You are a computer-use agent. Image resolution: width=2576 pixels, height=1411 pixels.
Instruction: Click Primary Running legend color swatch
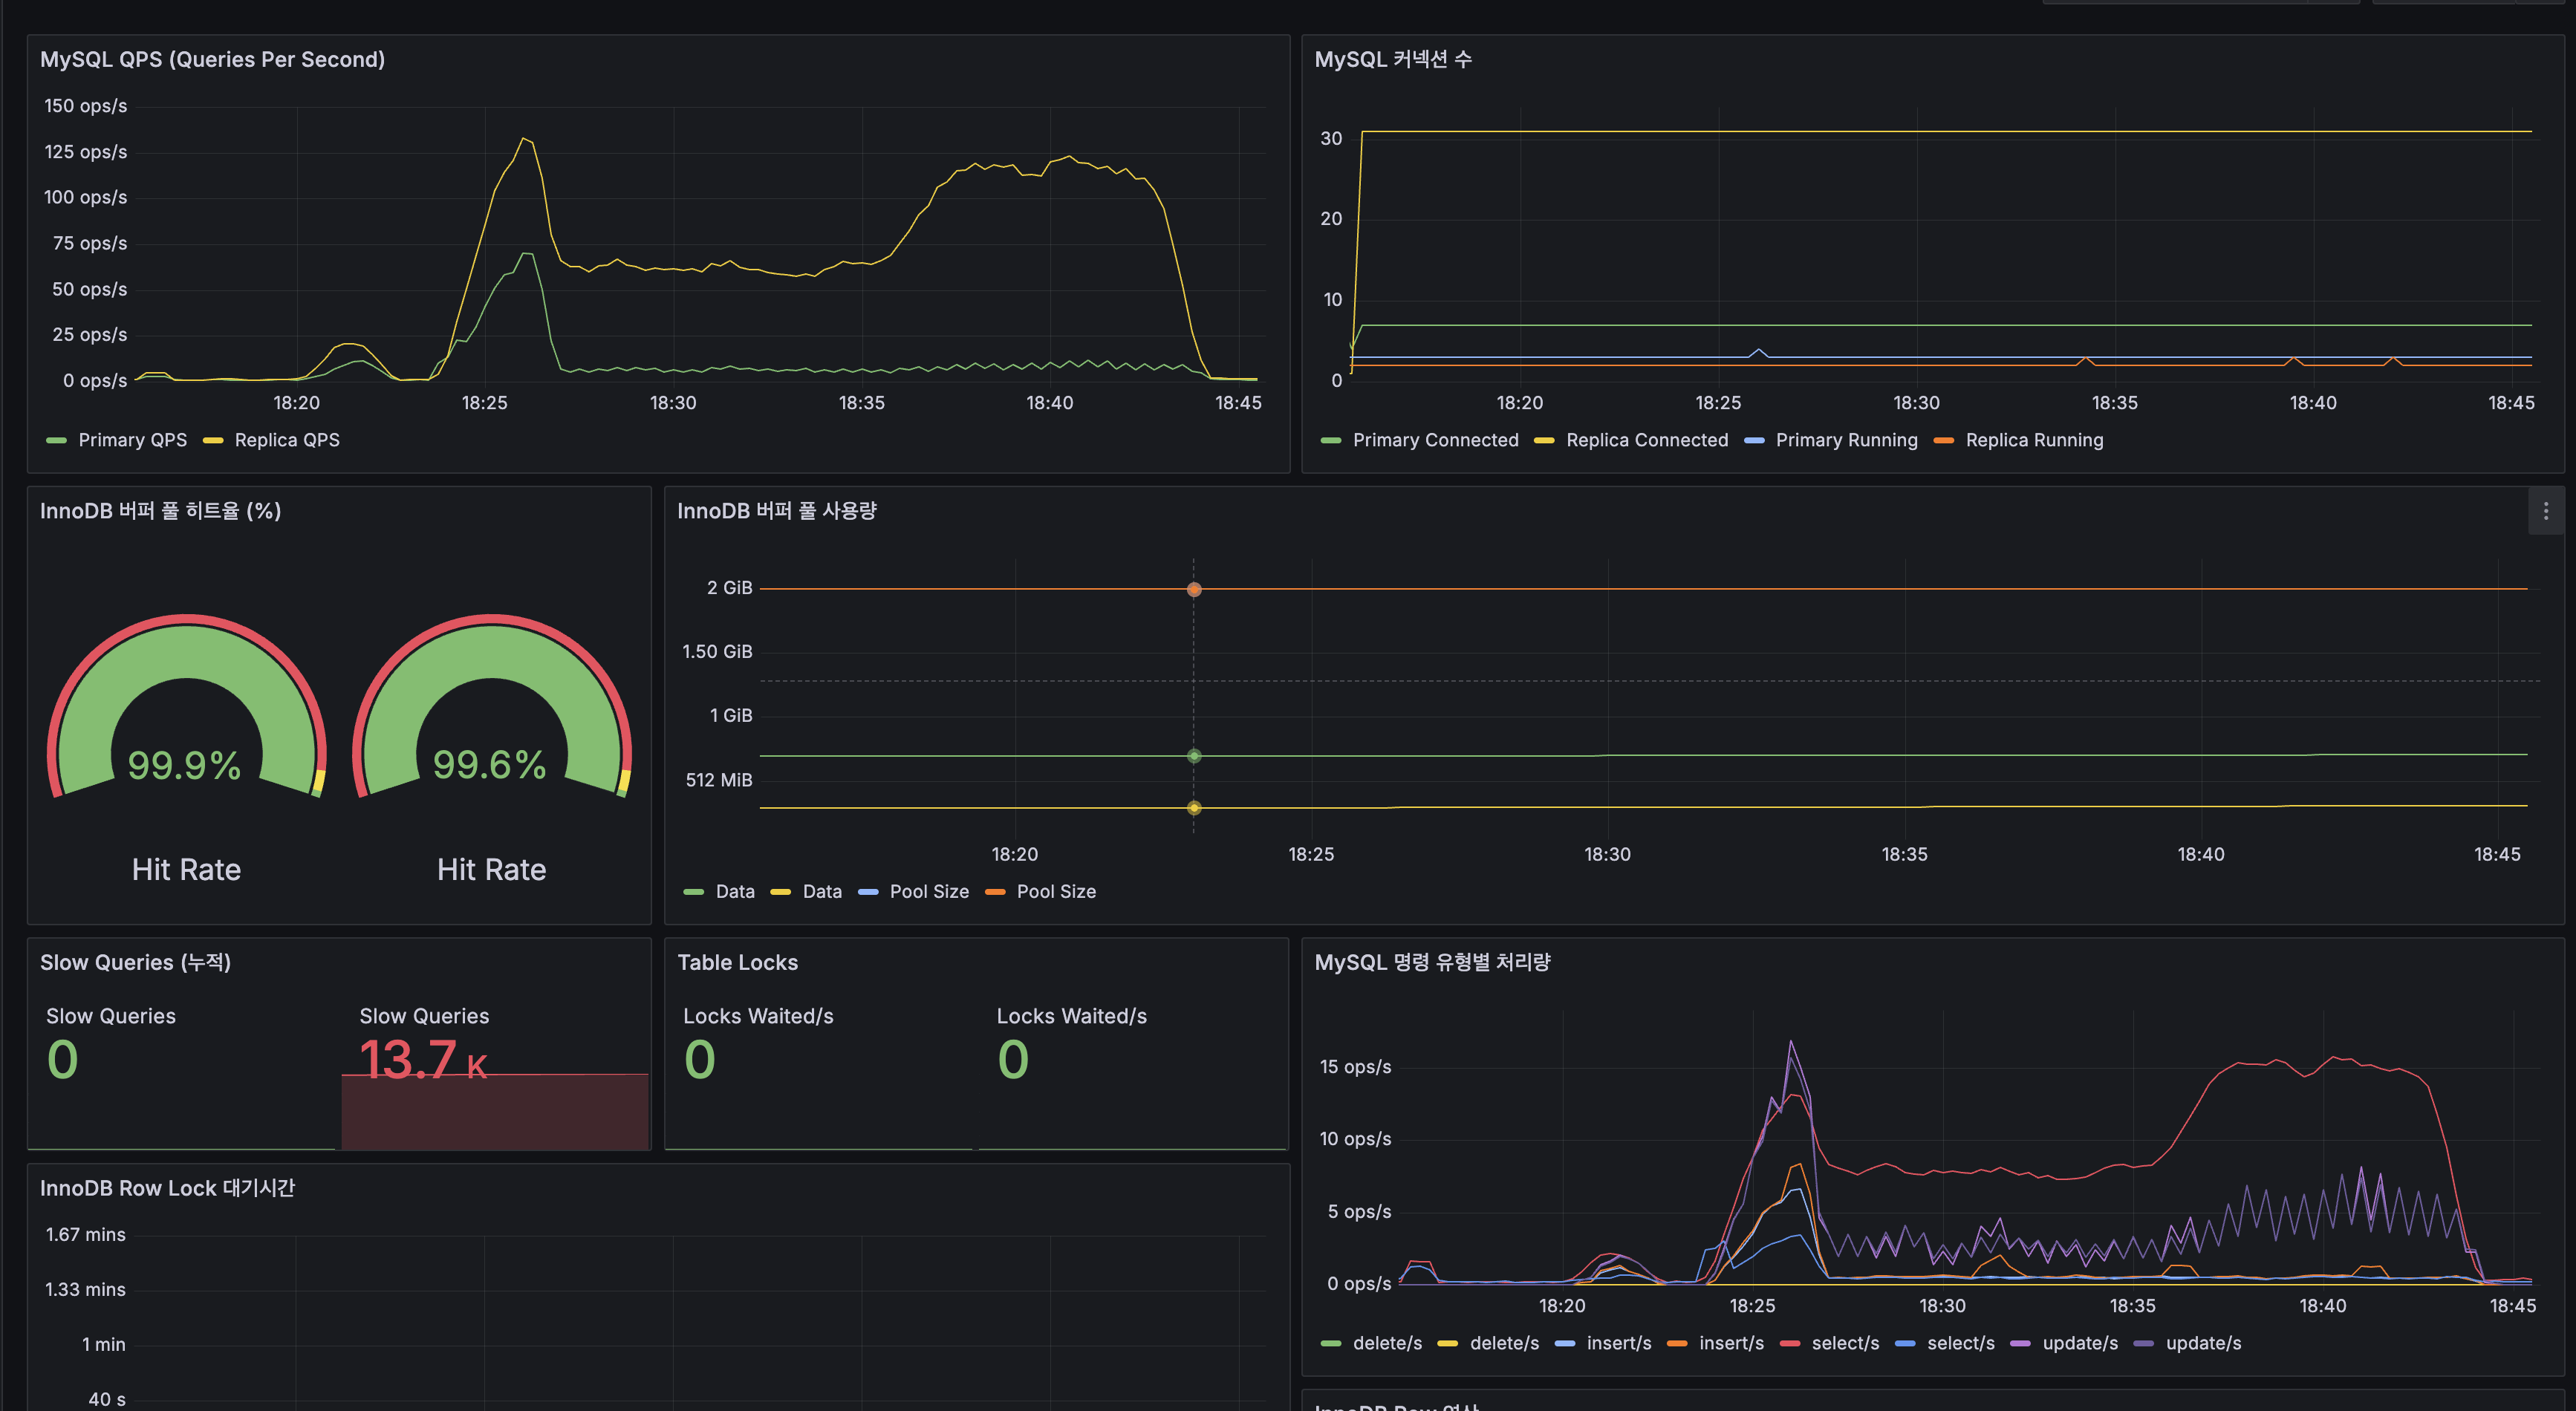[x=1754, y=441]
